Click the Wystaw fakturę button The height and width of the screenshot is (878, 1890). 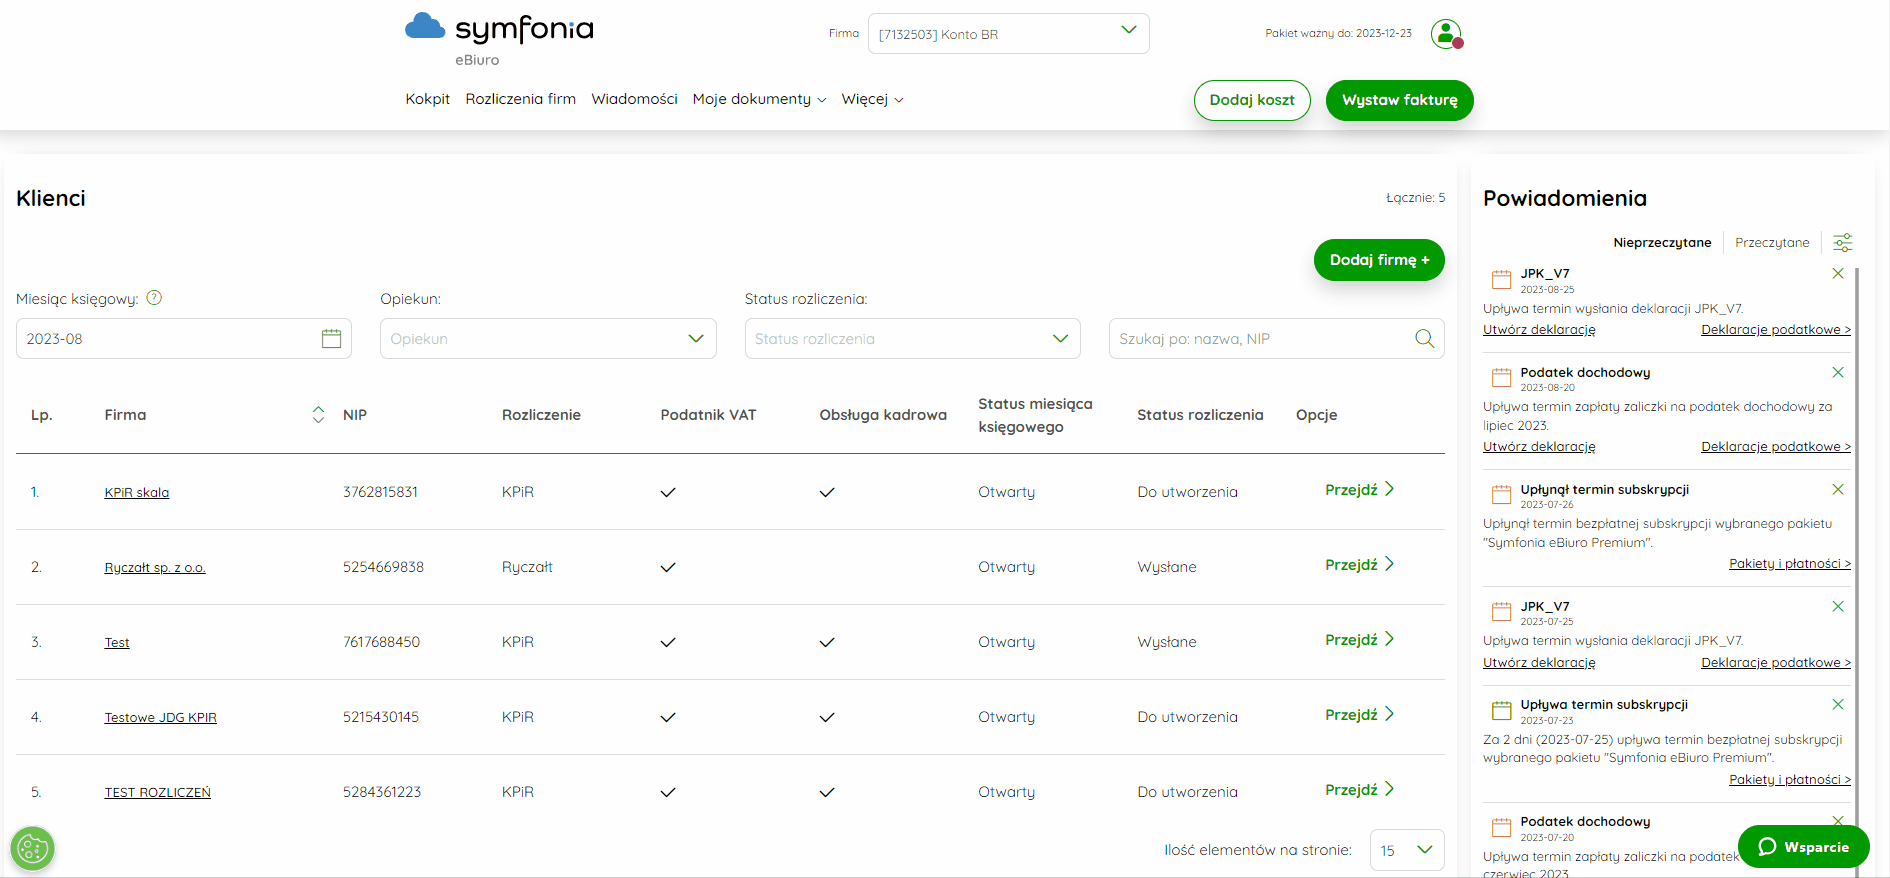click(x=1399, y=100)
